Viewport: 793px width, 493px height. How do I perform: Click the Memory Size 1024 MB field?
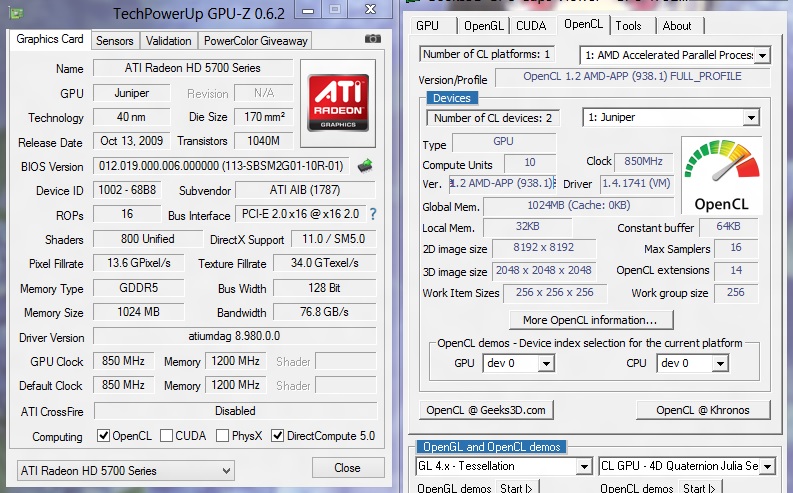coord(139,312)
